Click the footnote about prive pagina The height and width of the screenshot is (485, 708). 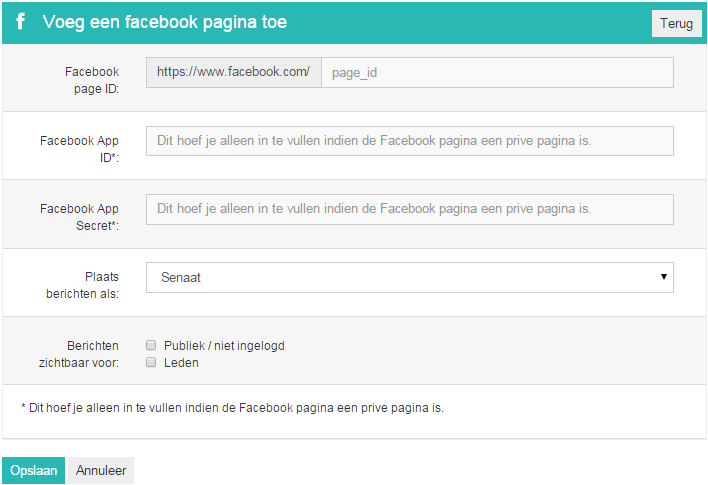(x=233, y=408)
